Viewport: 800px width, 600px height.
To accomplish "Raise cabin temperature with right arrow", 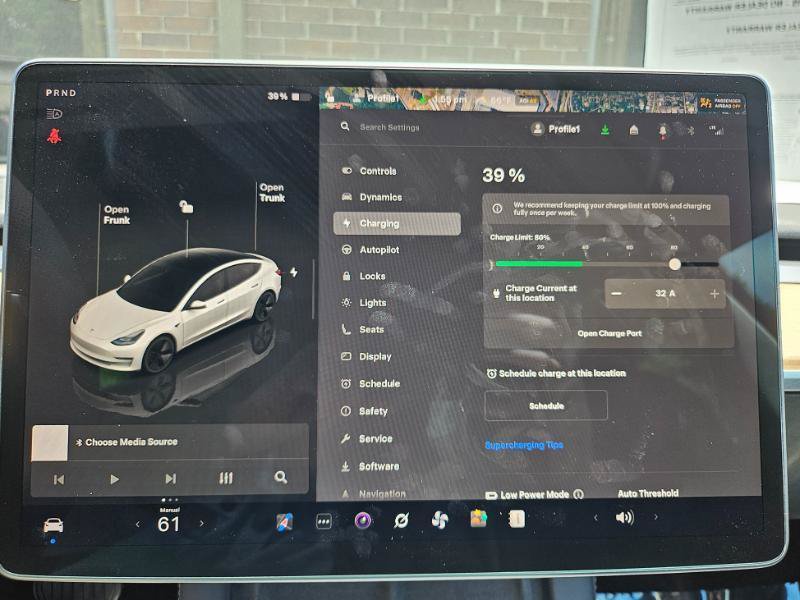I will coord(202,523).
